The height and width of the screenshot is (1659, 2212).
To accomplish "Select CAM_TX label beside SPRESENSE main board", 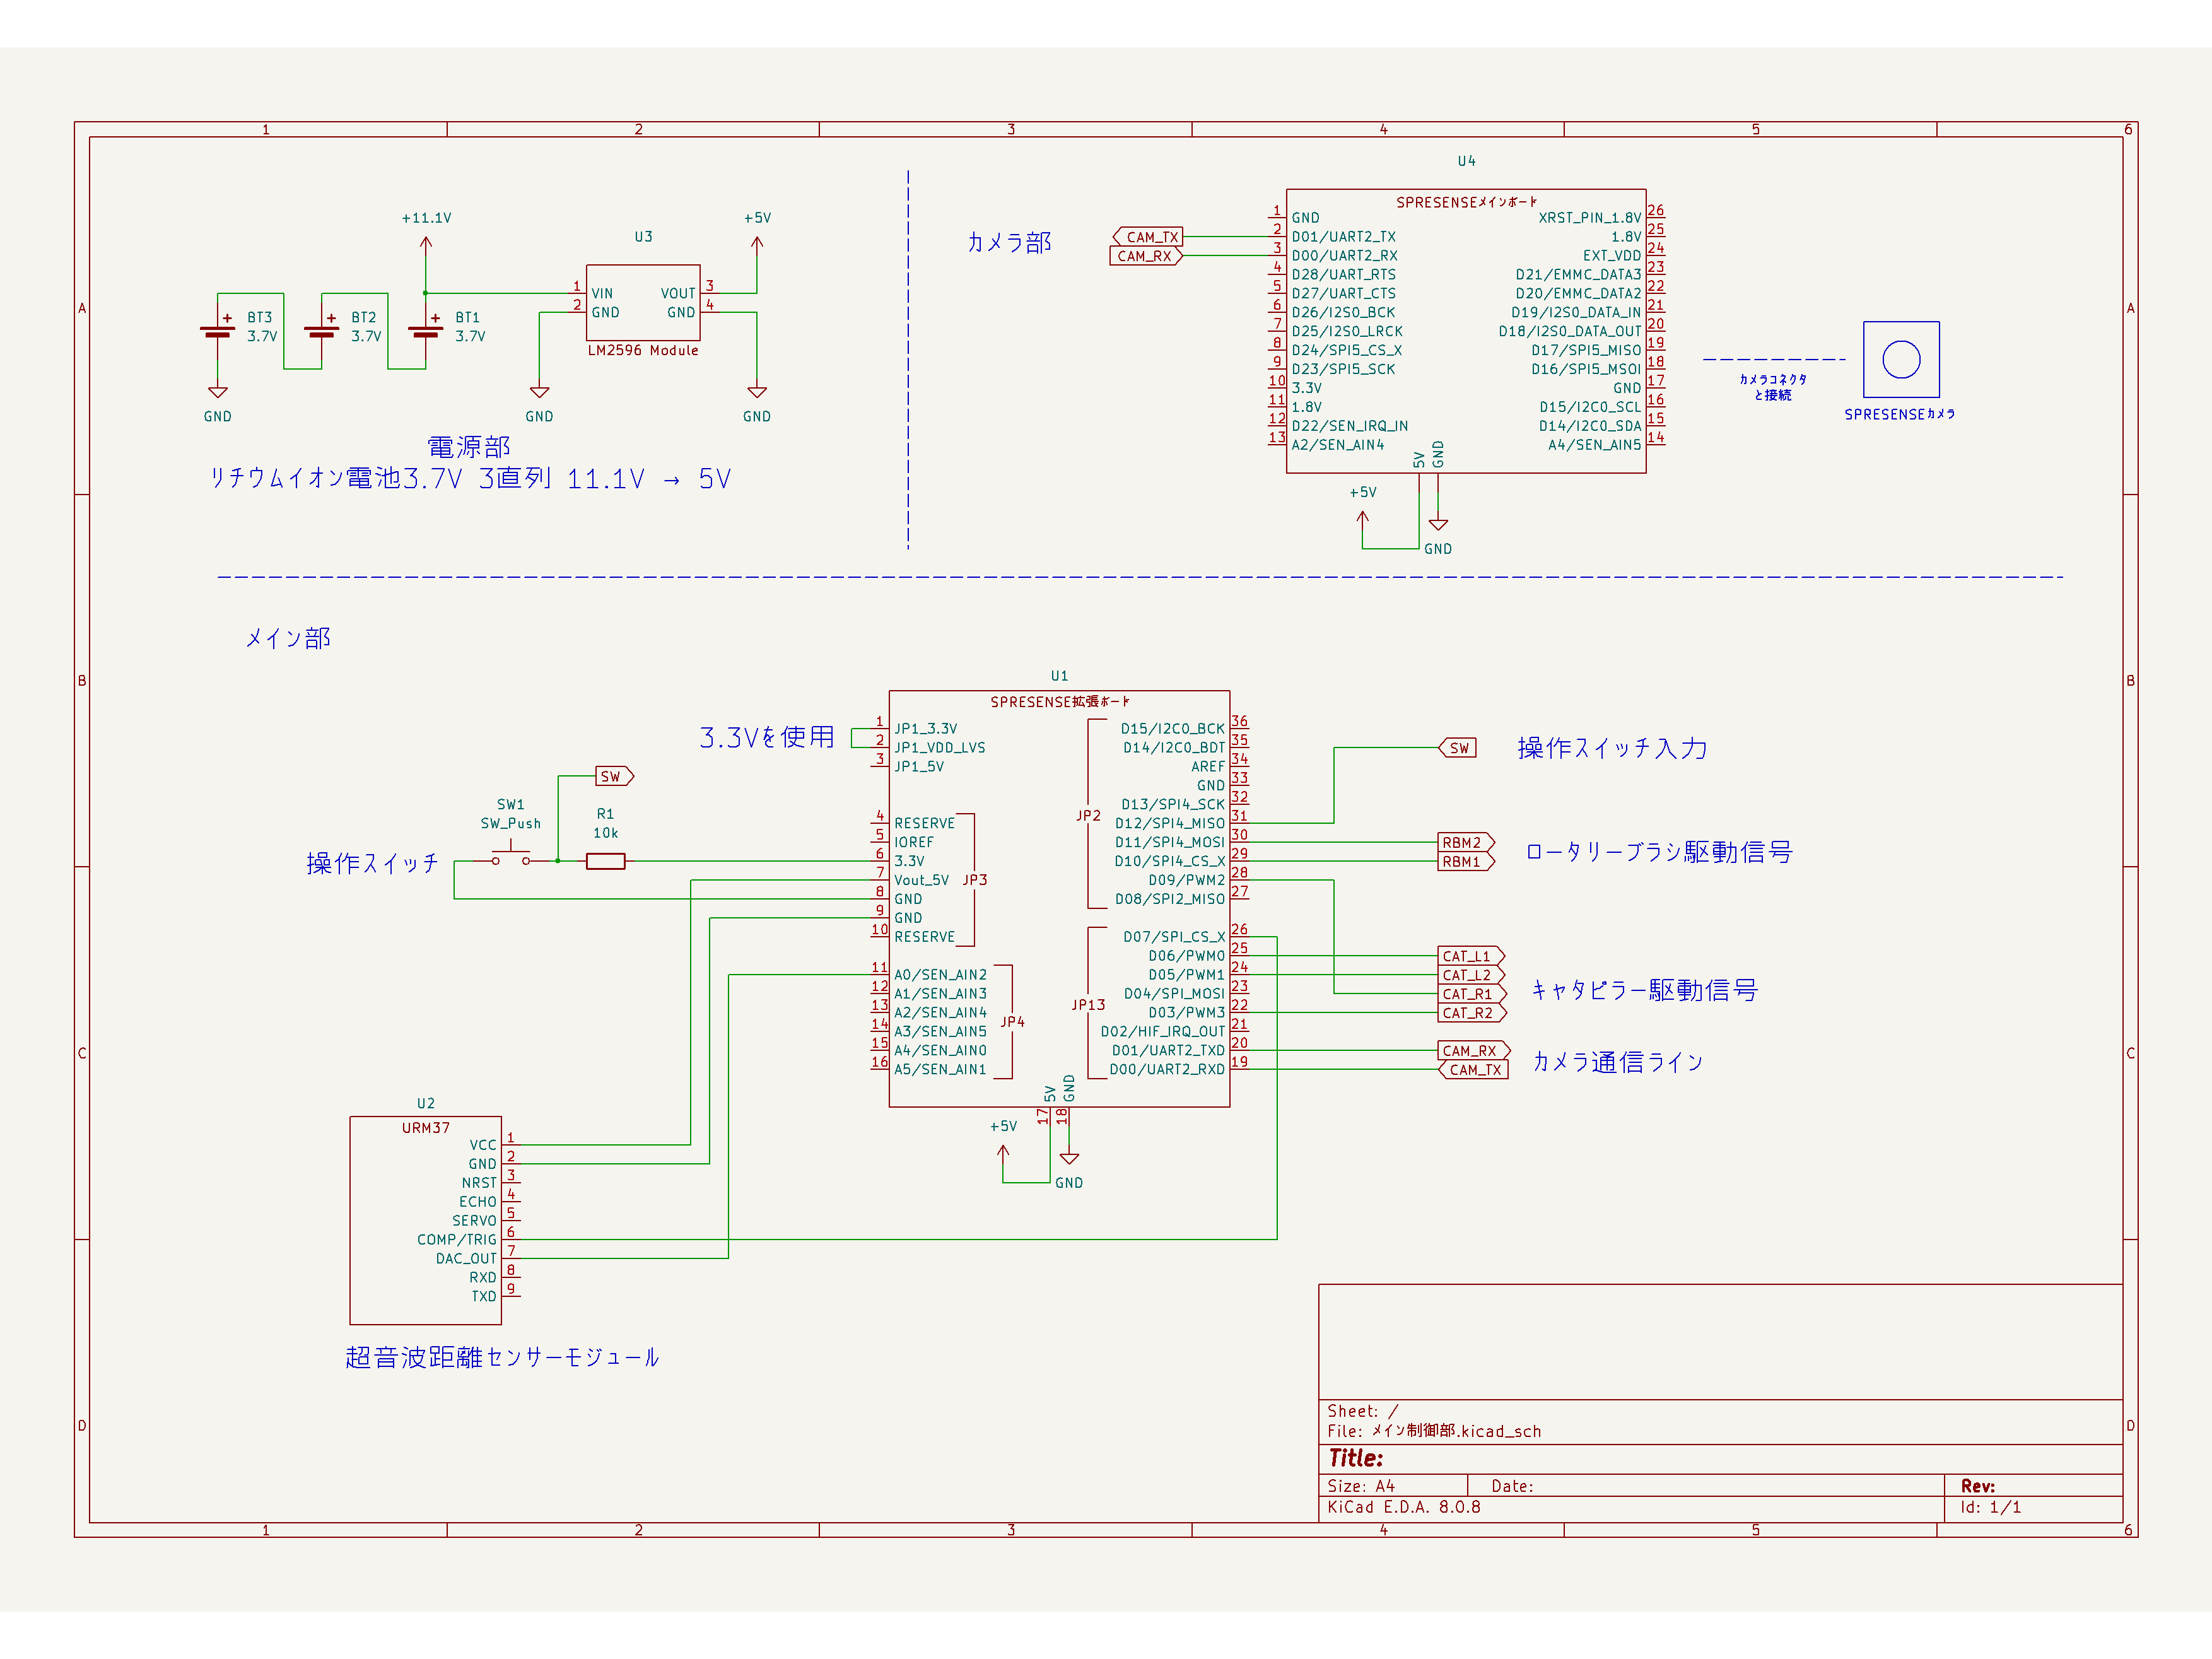I will 1148,237.
